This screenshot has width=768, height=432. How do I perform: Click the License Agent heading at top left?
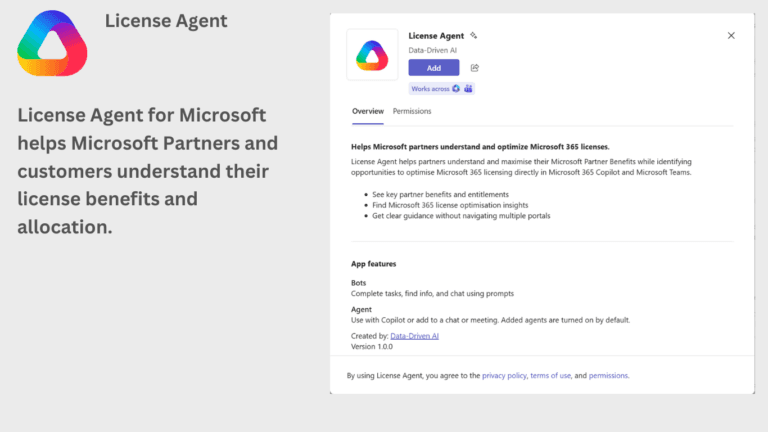166,20
